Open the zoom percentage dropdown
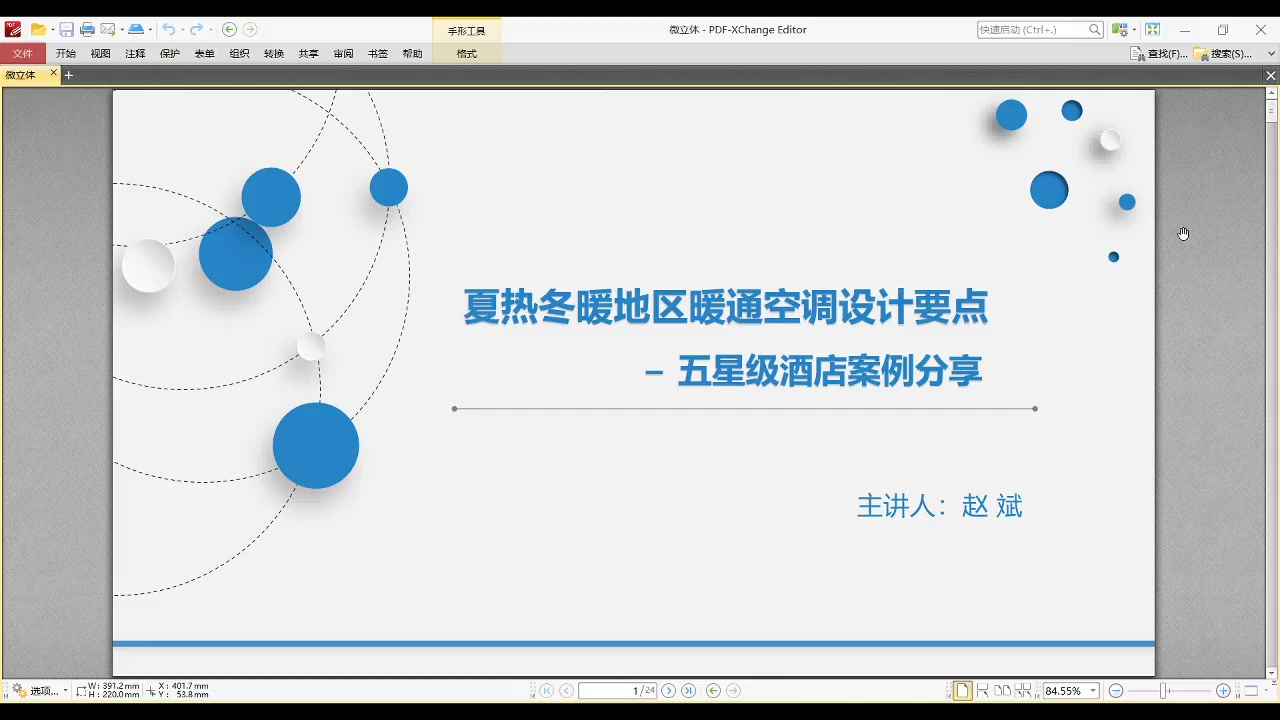This screenshot has width=1280, height=720. click(x=1093, y=691)
